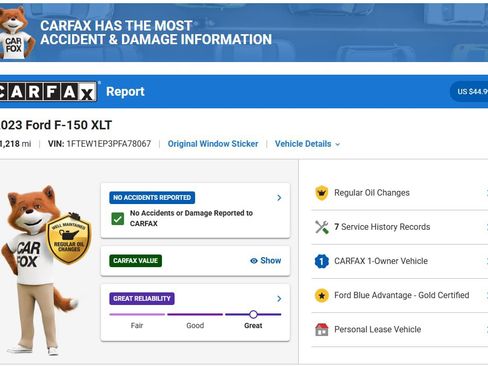
Task: Click the CARFAX logo in the header
Action: (48, 91)
